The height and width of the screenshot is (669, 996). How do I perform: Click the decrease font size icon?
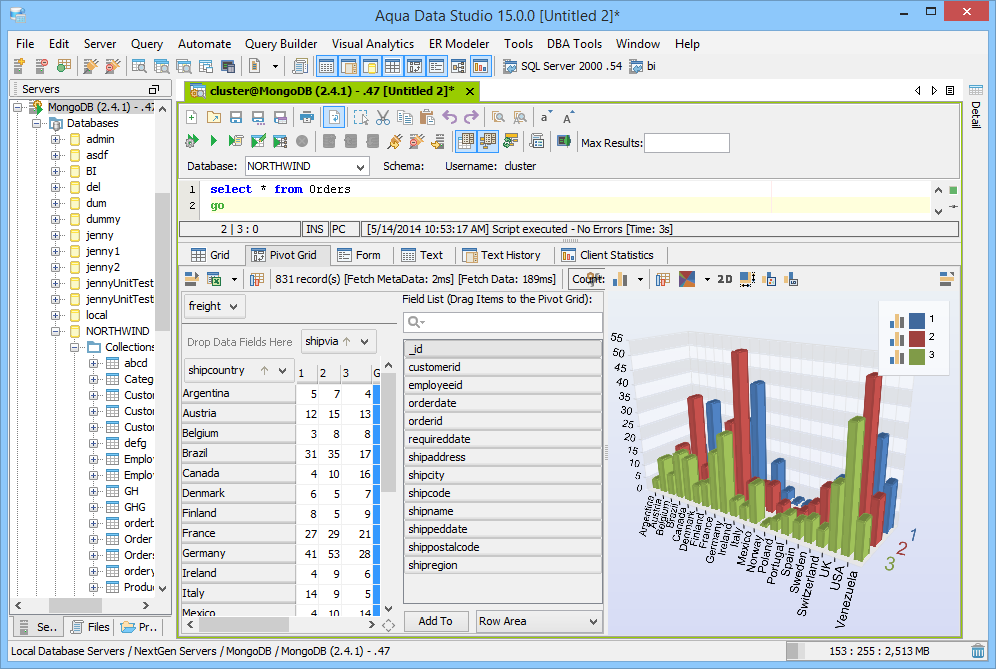click(546, 117)
